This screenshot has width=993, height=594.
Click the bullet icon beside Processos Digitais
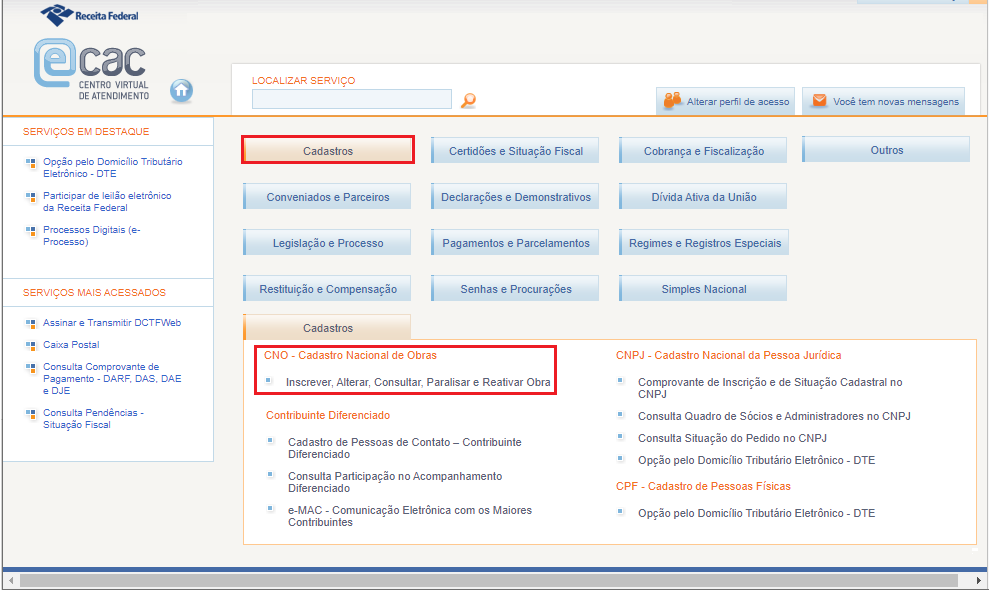tap(30, 231)
